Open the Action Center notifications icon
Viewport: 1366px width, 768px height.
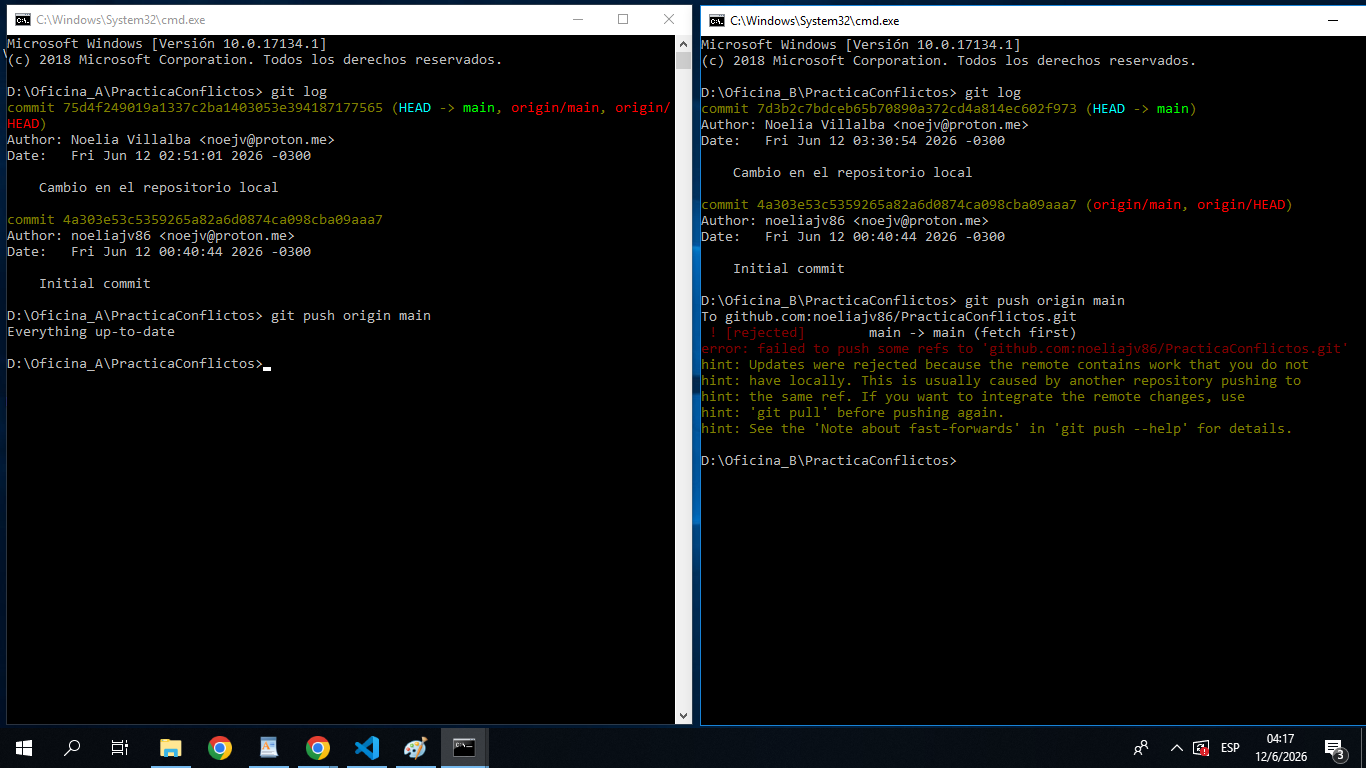pos(1334,747)
